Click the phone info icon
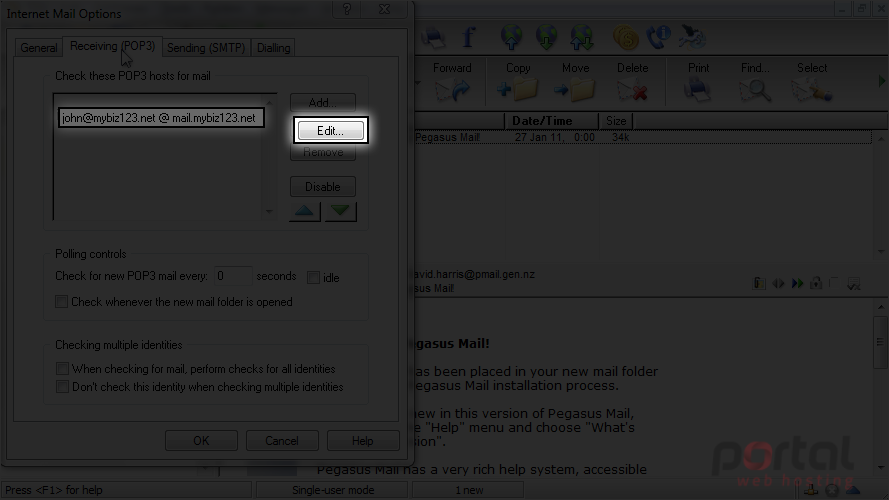The width and height of the screenshot is (889, 500). click(658, 37)
